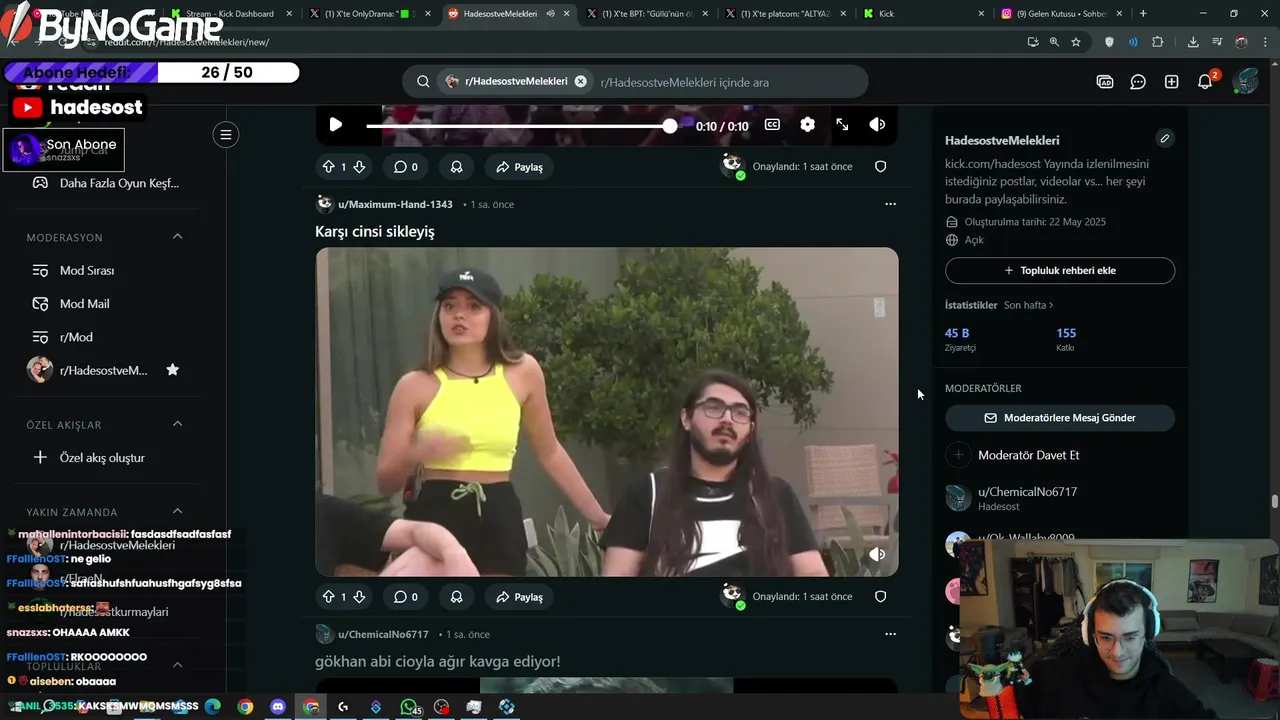Open post titled Karşı cinsi sikleyiş

[x=375, y=231]
